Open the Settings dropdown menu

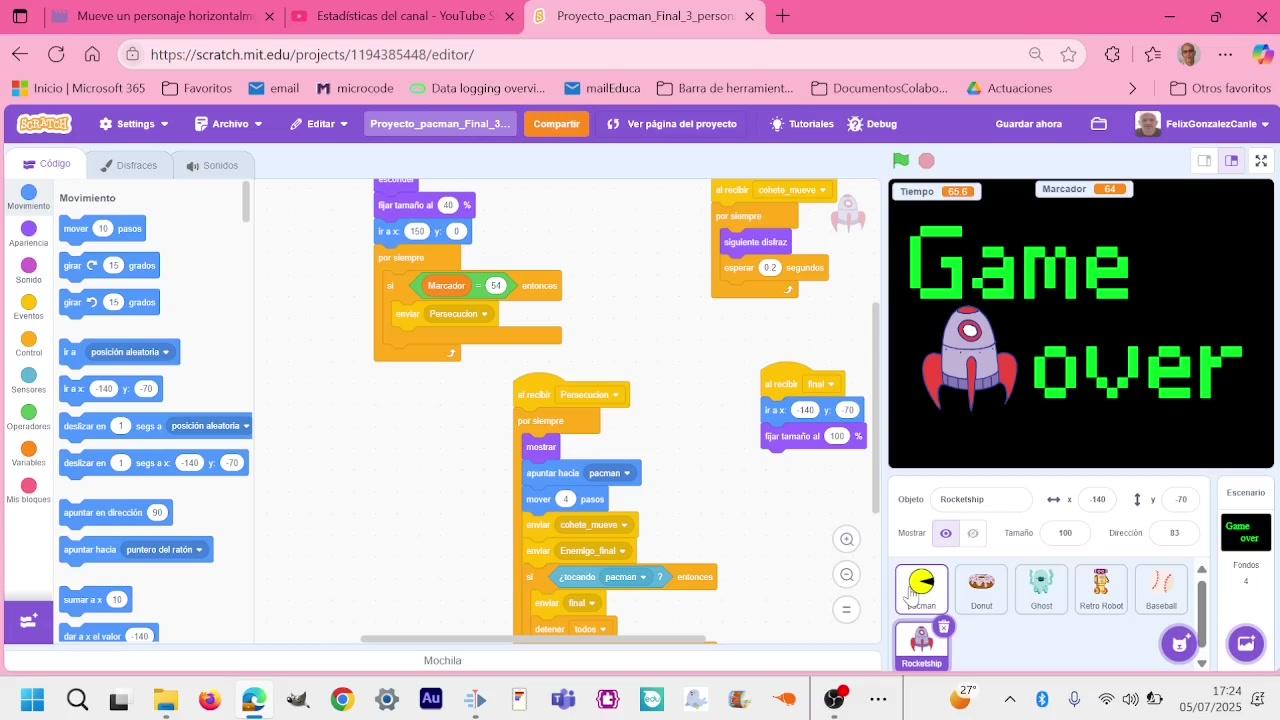tap(134, 124)
